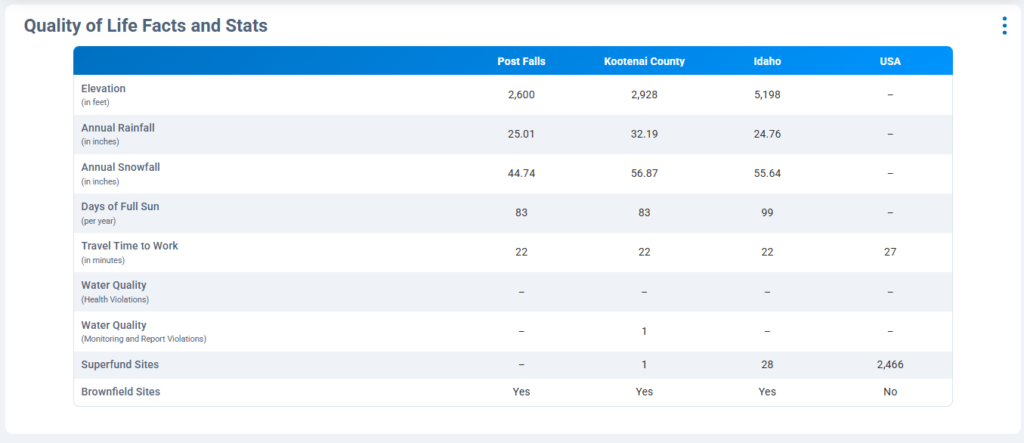Select the Days of Full Sun label
The width and height of the screenshot is (1024, 443).
point(119,207)
